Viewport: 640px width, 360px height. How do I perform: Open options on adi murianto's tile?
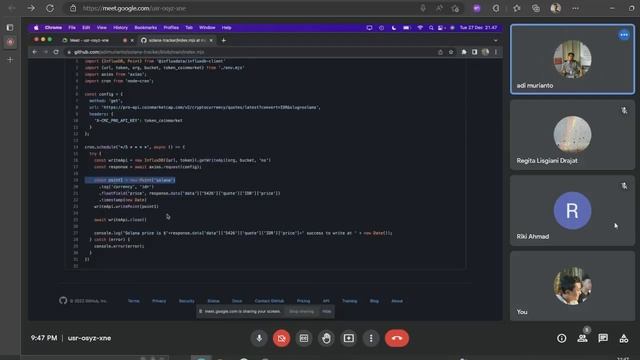click(624, 35)
